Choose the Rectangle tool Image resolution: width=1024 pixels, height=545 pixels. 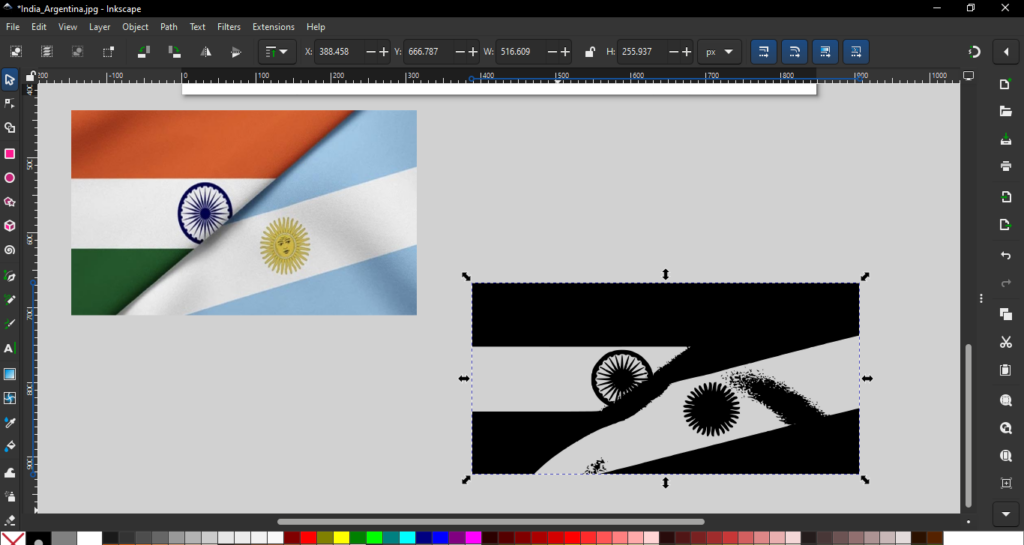(x=10, y=153)
